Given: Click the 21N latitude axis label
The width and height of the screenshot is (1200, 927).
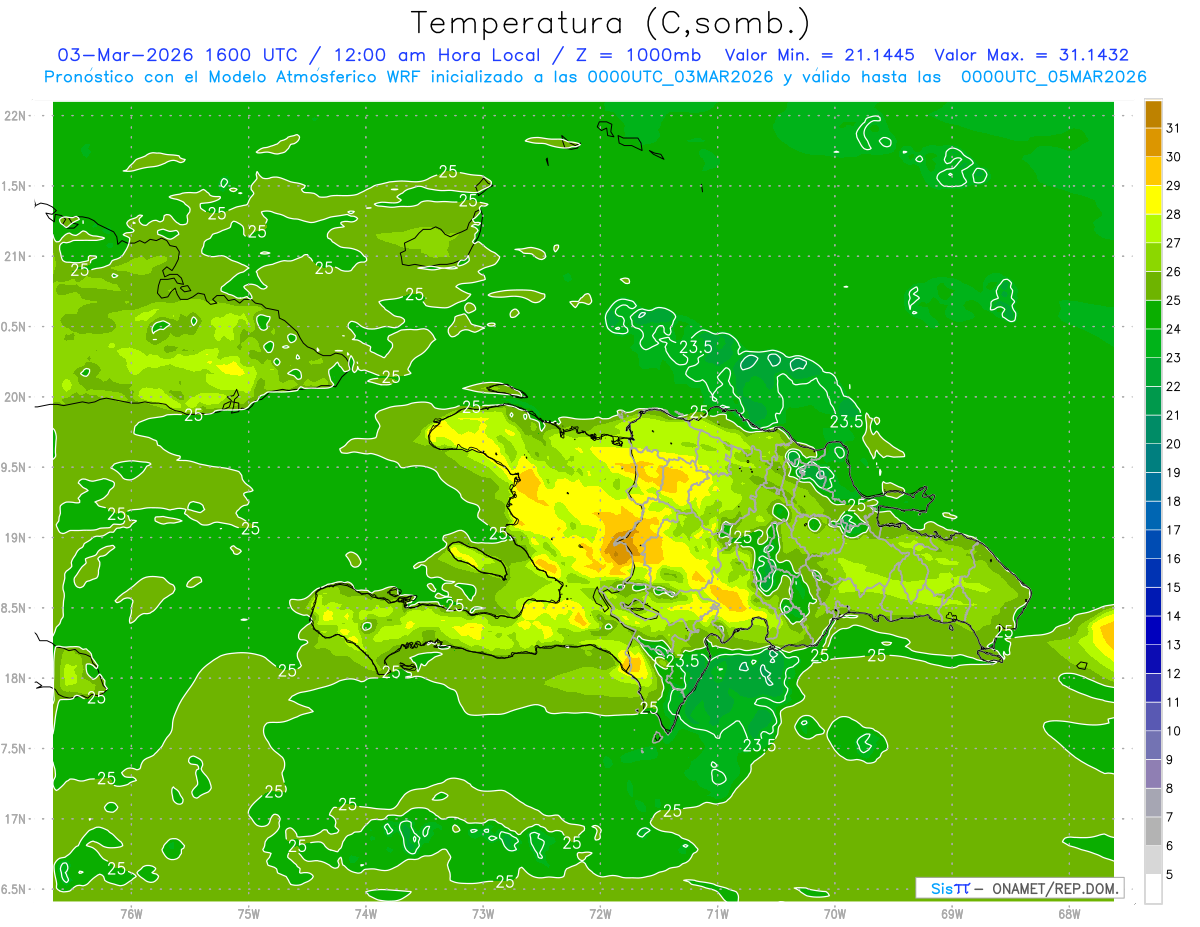Looking at the screenshot, I should pyautogui.click(x=15, y=256).
